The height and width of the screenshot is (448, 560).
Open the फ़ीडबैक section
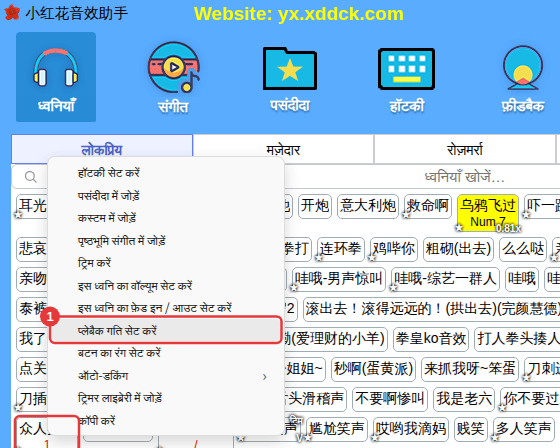pyautogui.click(x=523, y=79)
